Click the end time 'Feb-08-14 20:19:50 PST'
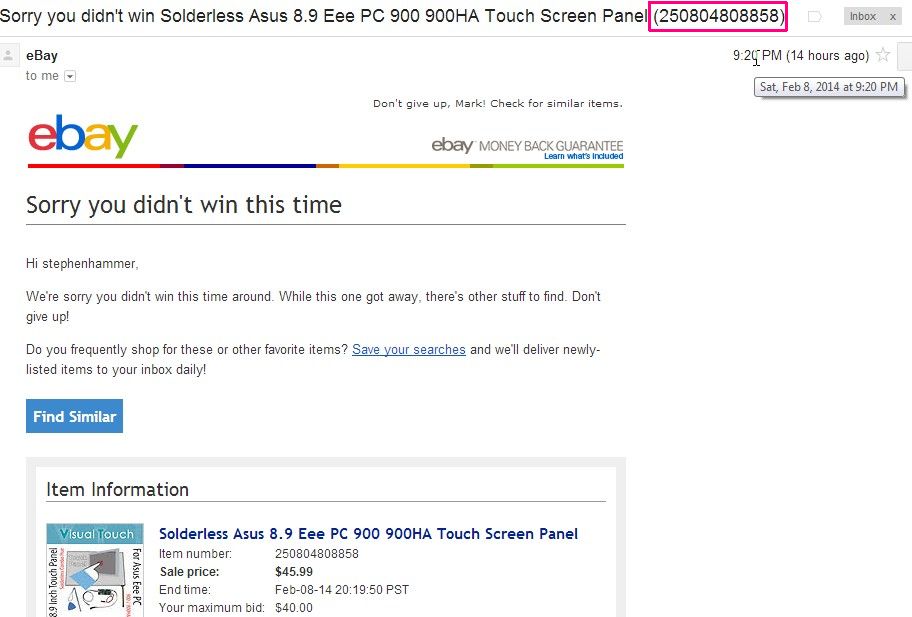The image size is (912, 617). pos(342,590)
